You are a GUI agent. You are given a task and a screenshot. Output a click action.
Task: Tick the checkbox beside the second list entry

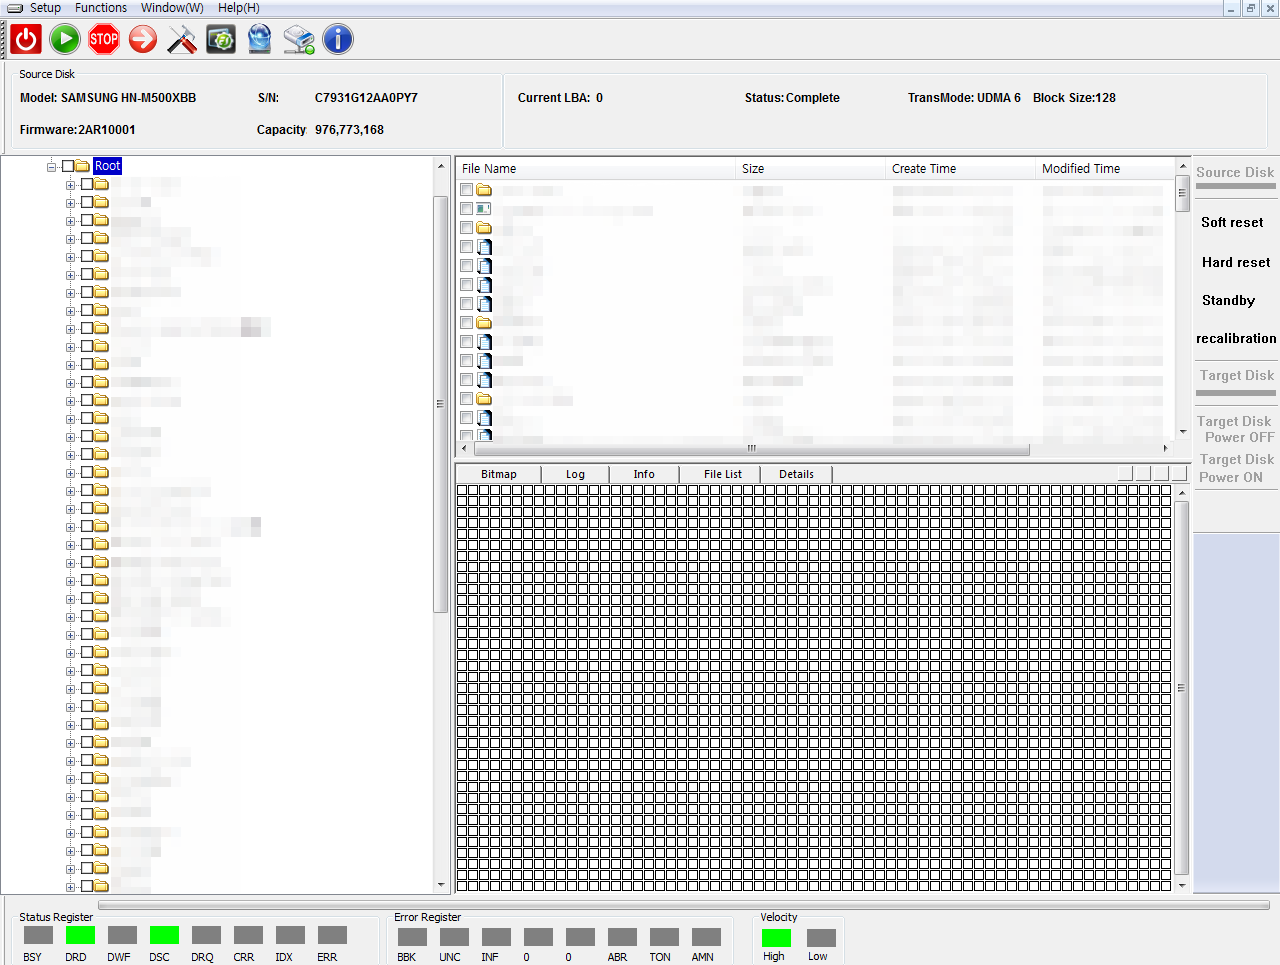pos(466,208)
